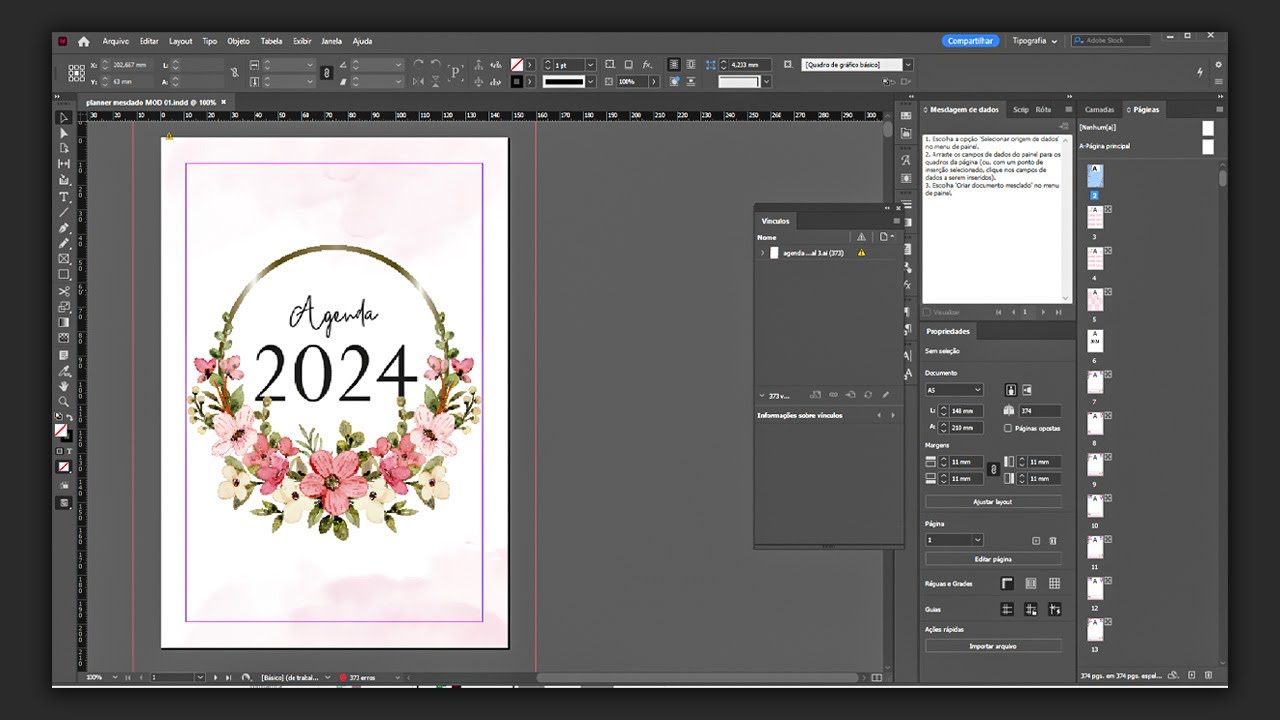Pick the Line tool
Image resolution: width=1280 pixels, height=720 pixels.
(64, 212)
